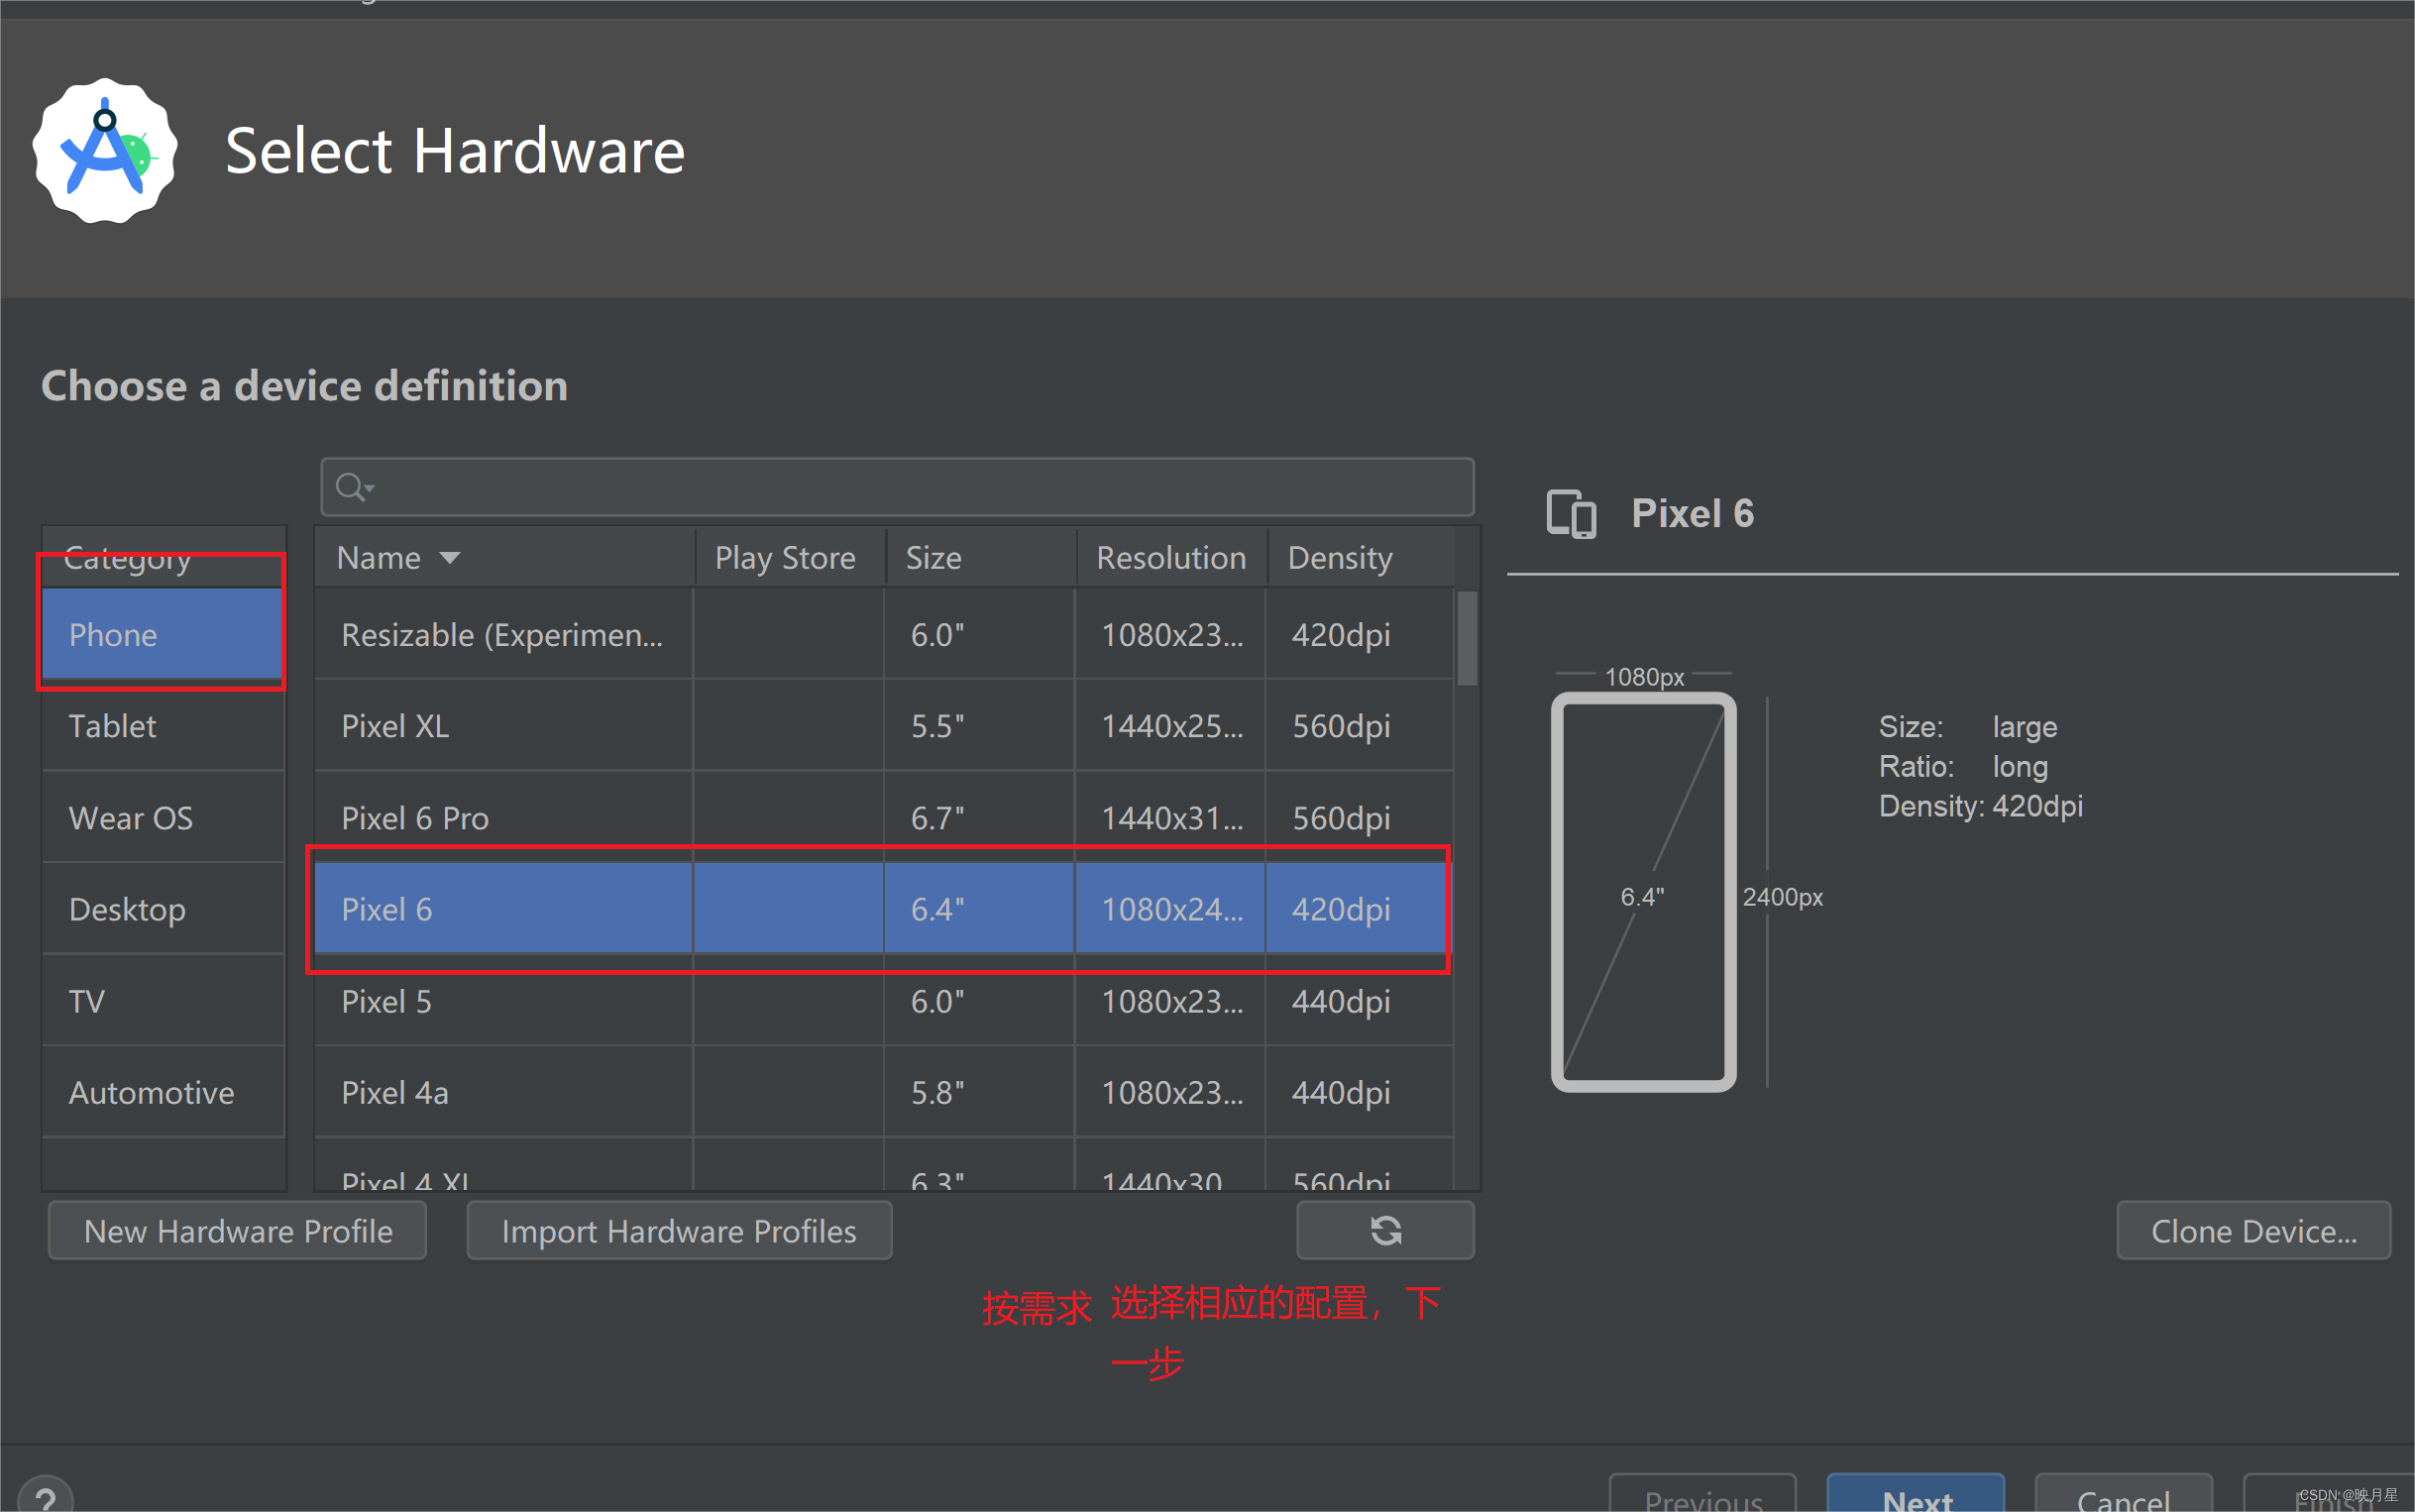The image size is (2415, 1512).
Task: Click the New Hardware Profile button
Action: (x=237, y=1230)
